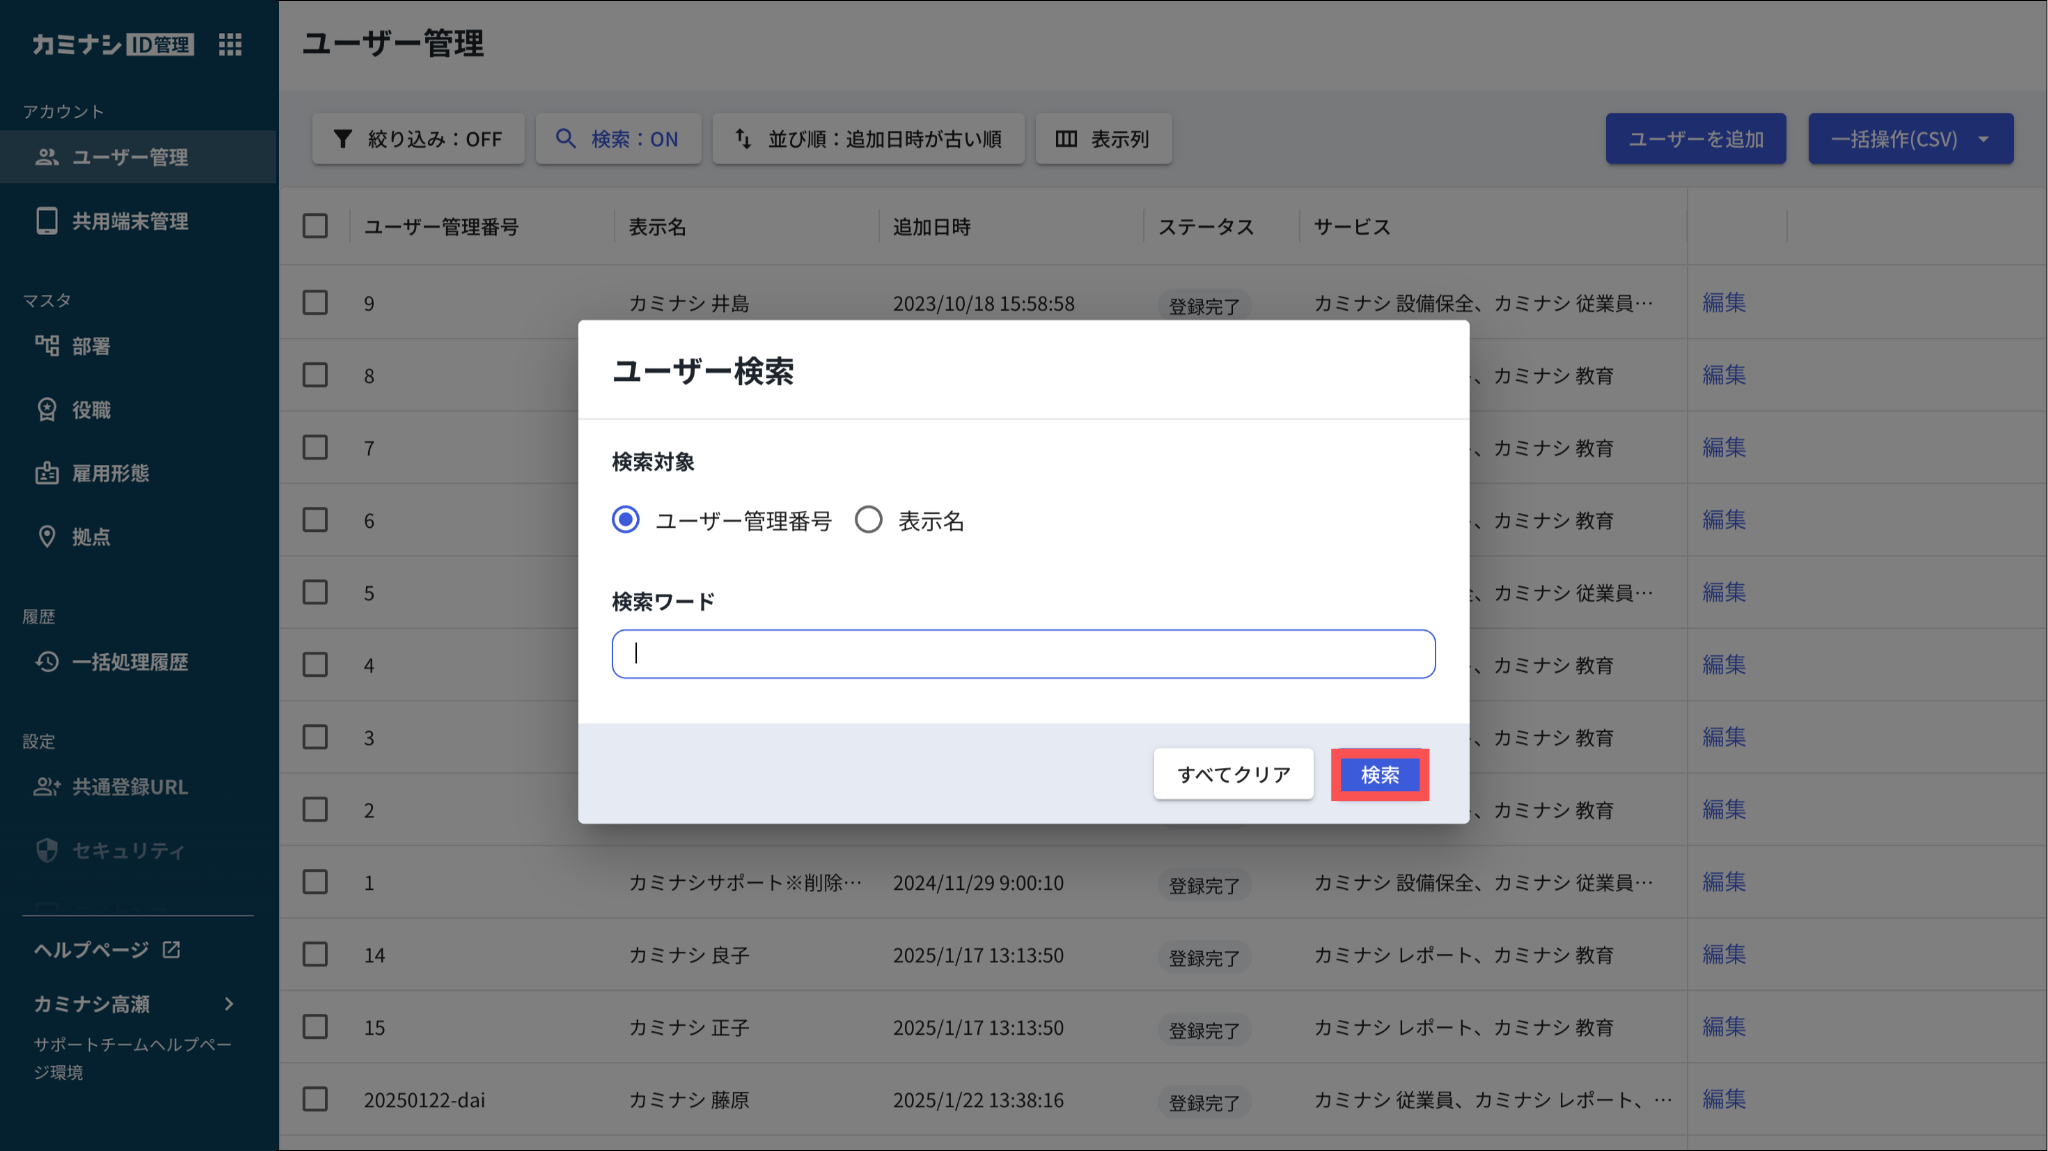Tick the checkbox for user 14
Image resolution: width=2048 pixels, height=1151 pixels.
[315, 954]
